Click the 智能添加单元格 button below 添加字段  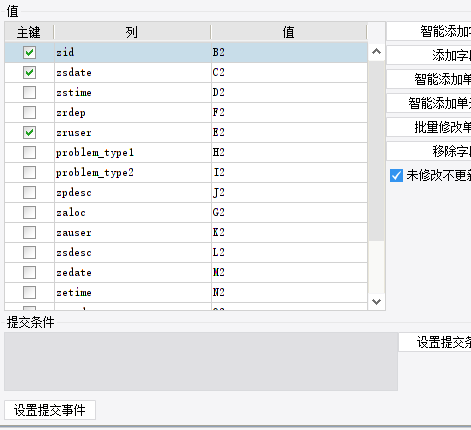click(429, 79)
